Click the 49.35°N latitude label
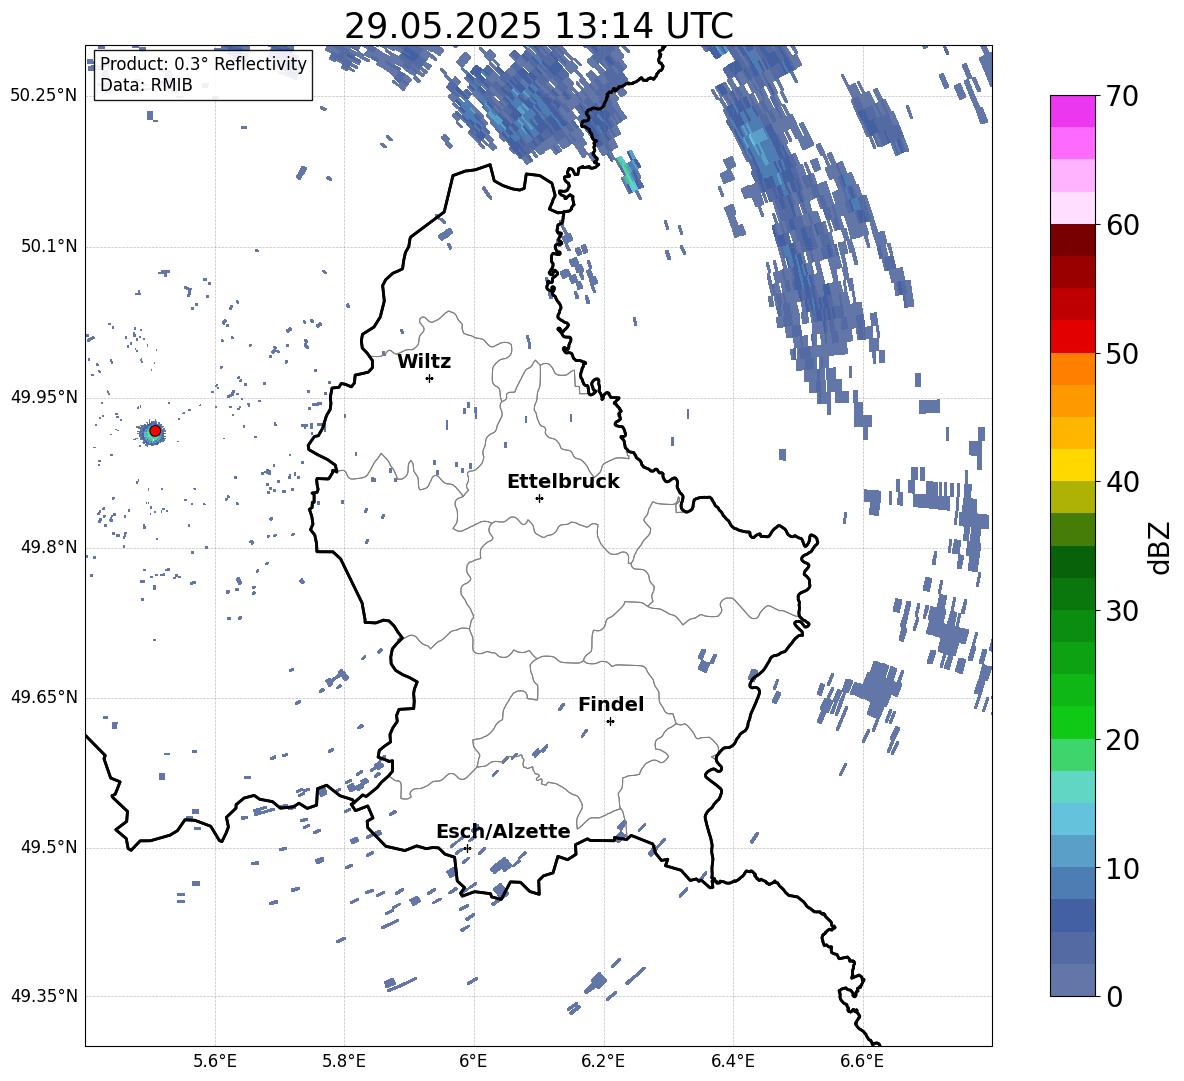 [44, 996]
